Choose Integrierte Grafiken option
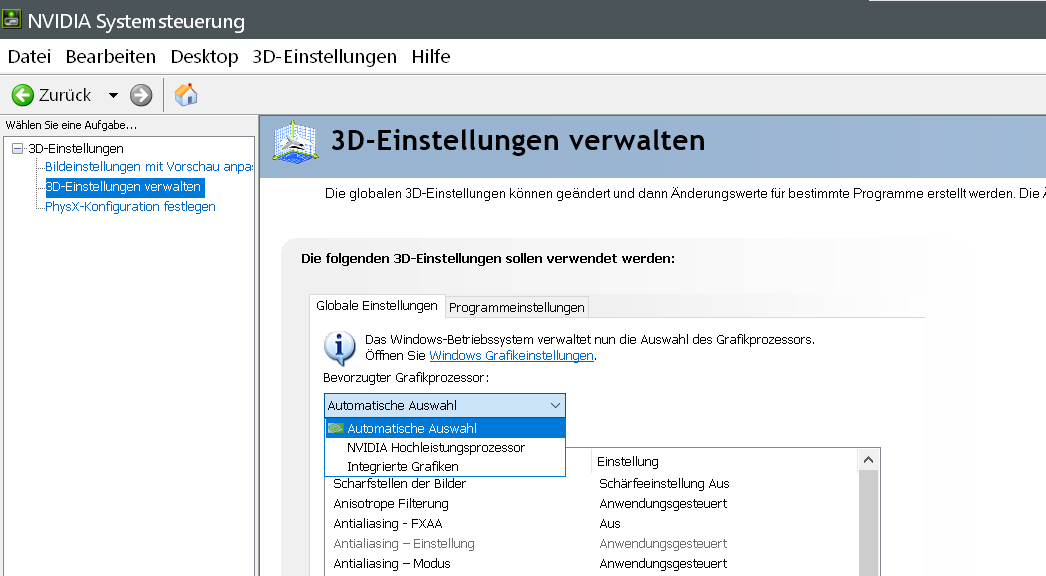This screenshot has width=1046, height=576. point(445,467)
